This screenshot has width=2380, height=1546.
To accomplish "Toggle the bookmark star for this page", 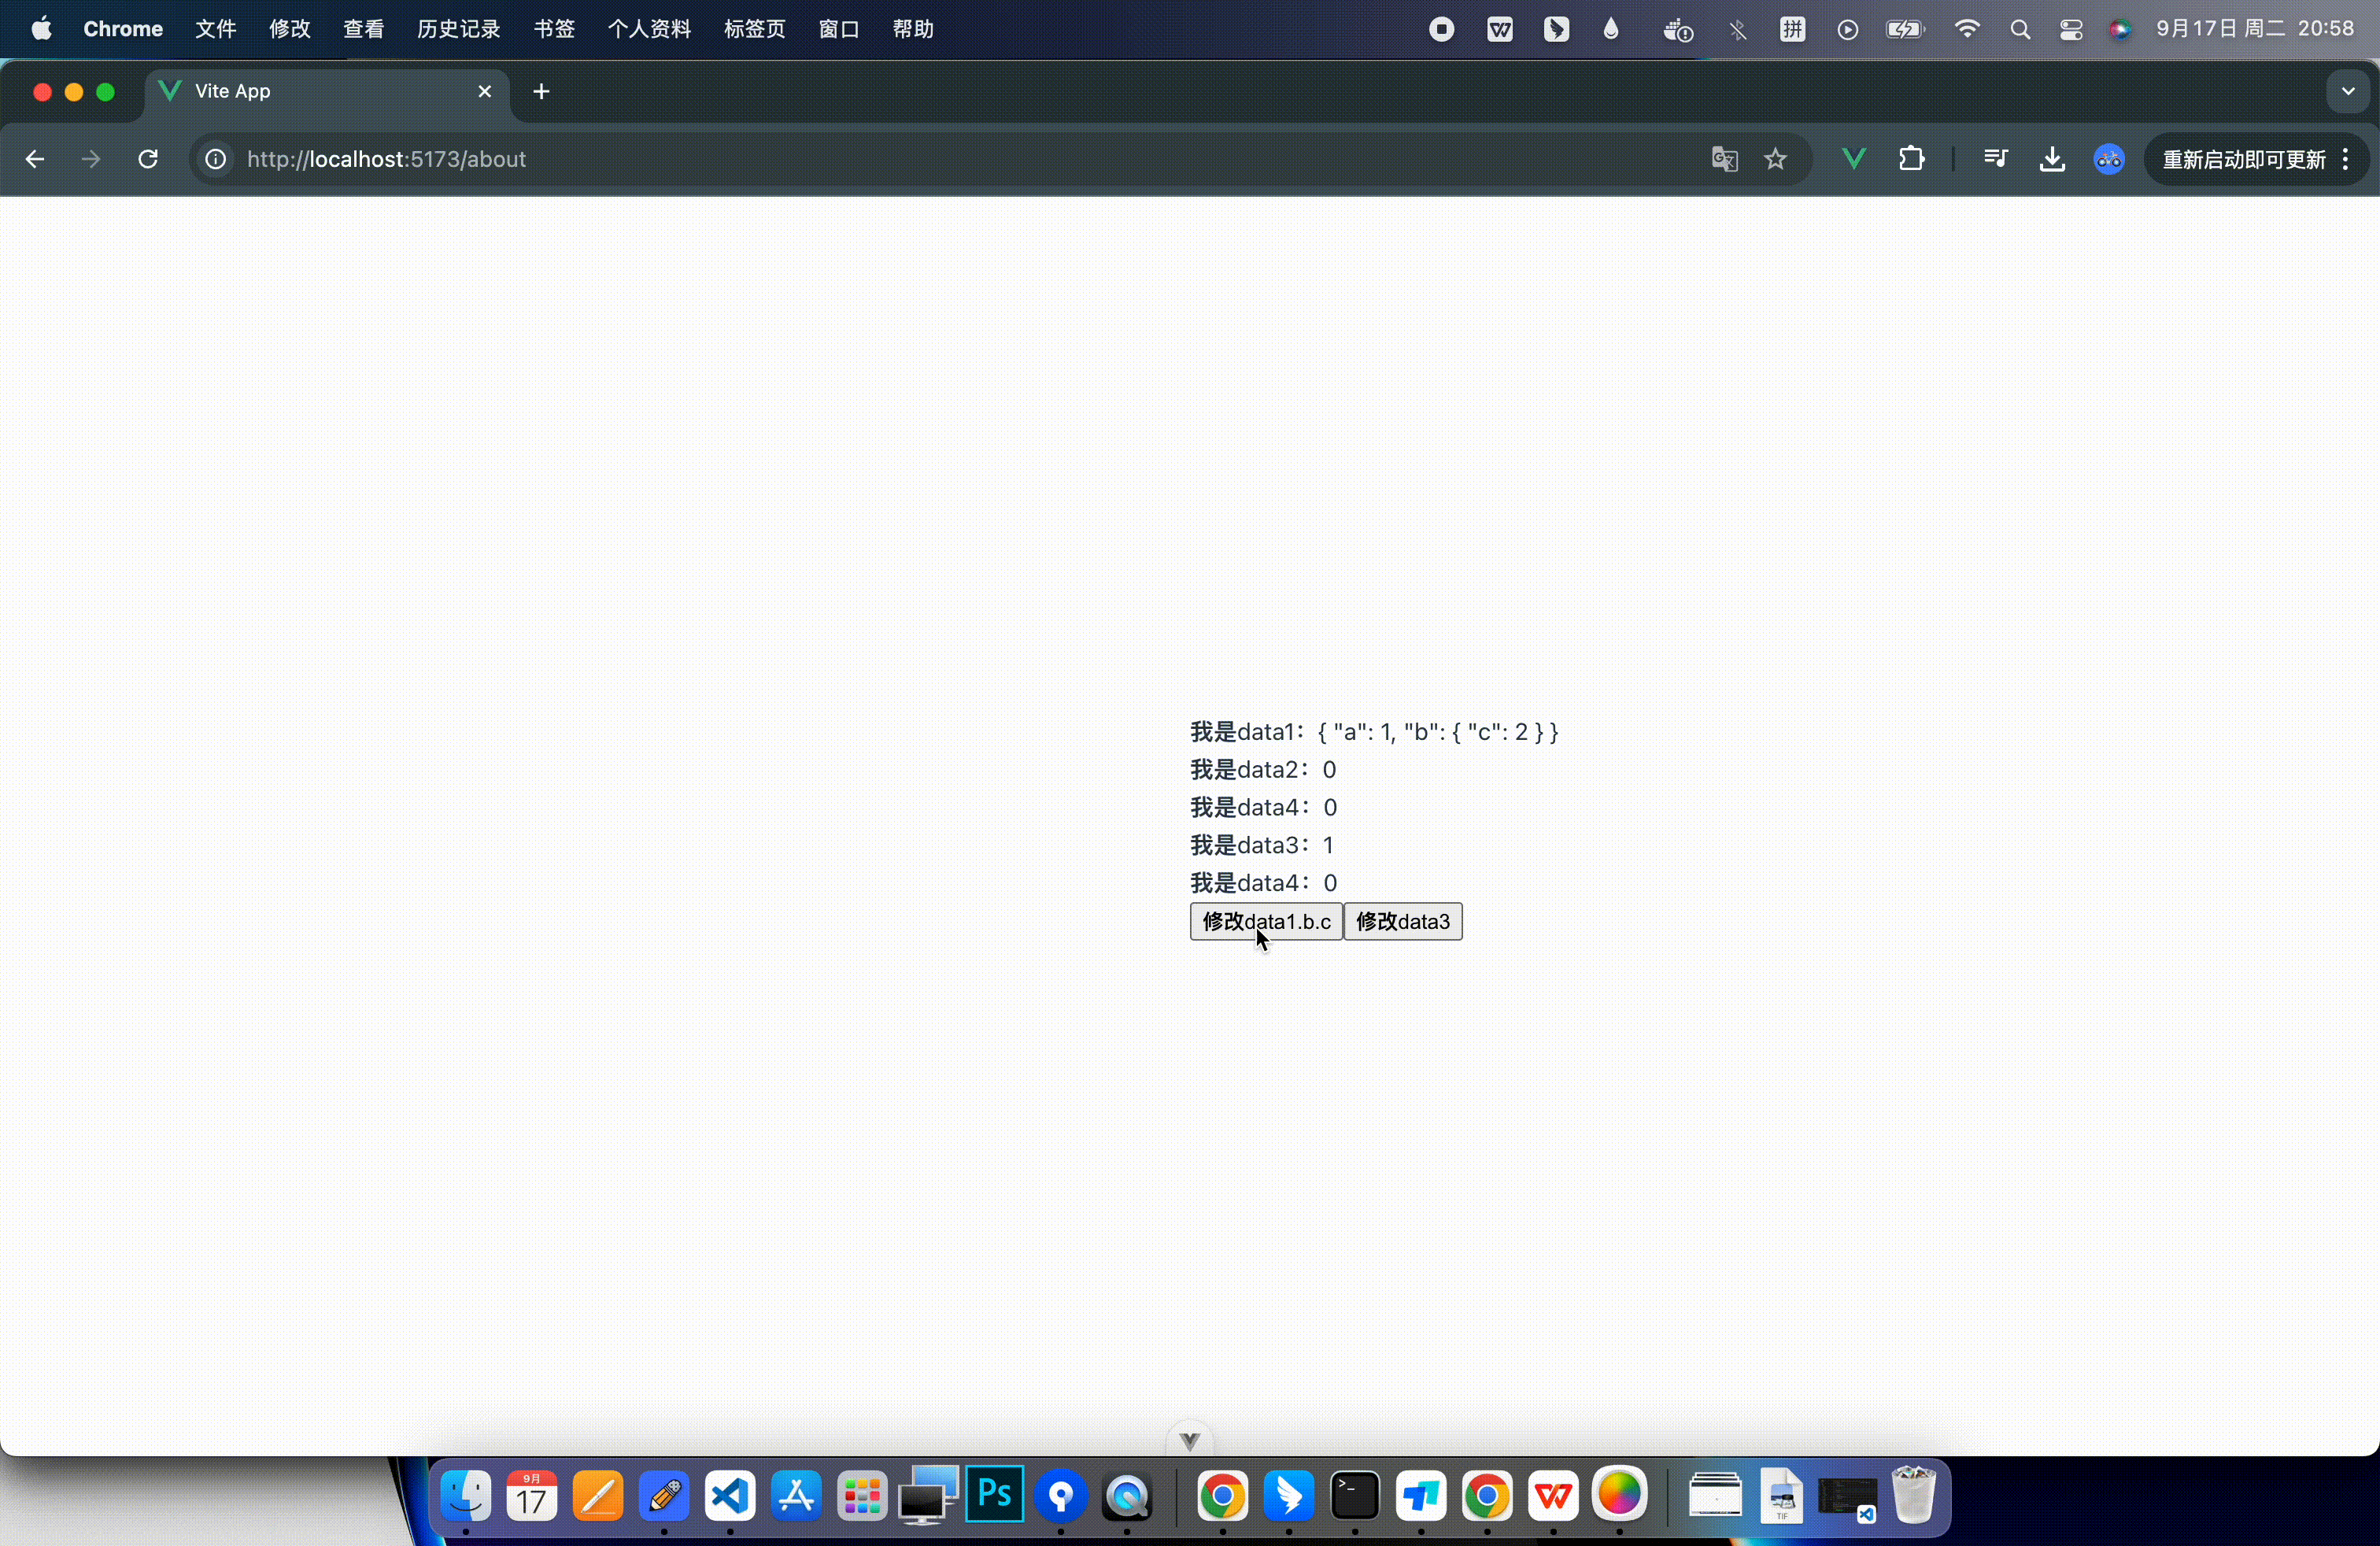I will pyautogui.click(x=1776, y=159).
